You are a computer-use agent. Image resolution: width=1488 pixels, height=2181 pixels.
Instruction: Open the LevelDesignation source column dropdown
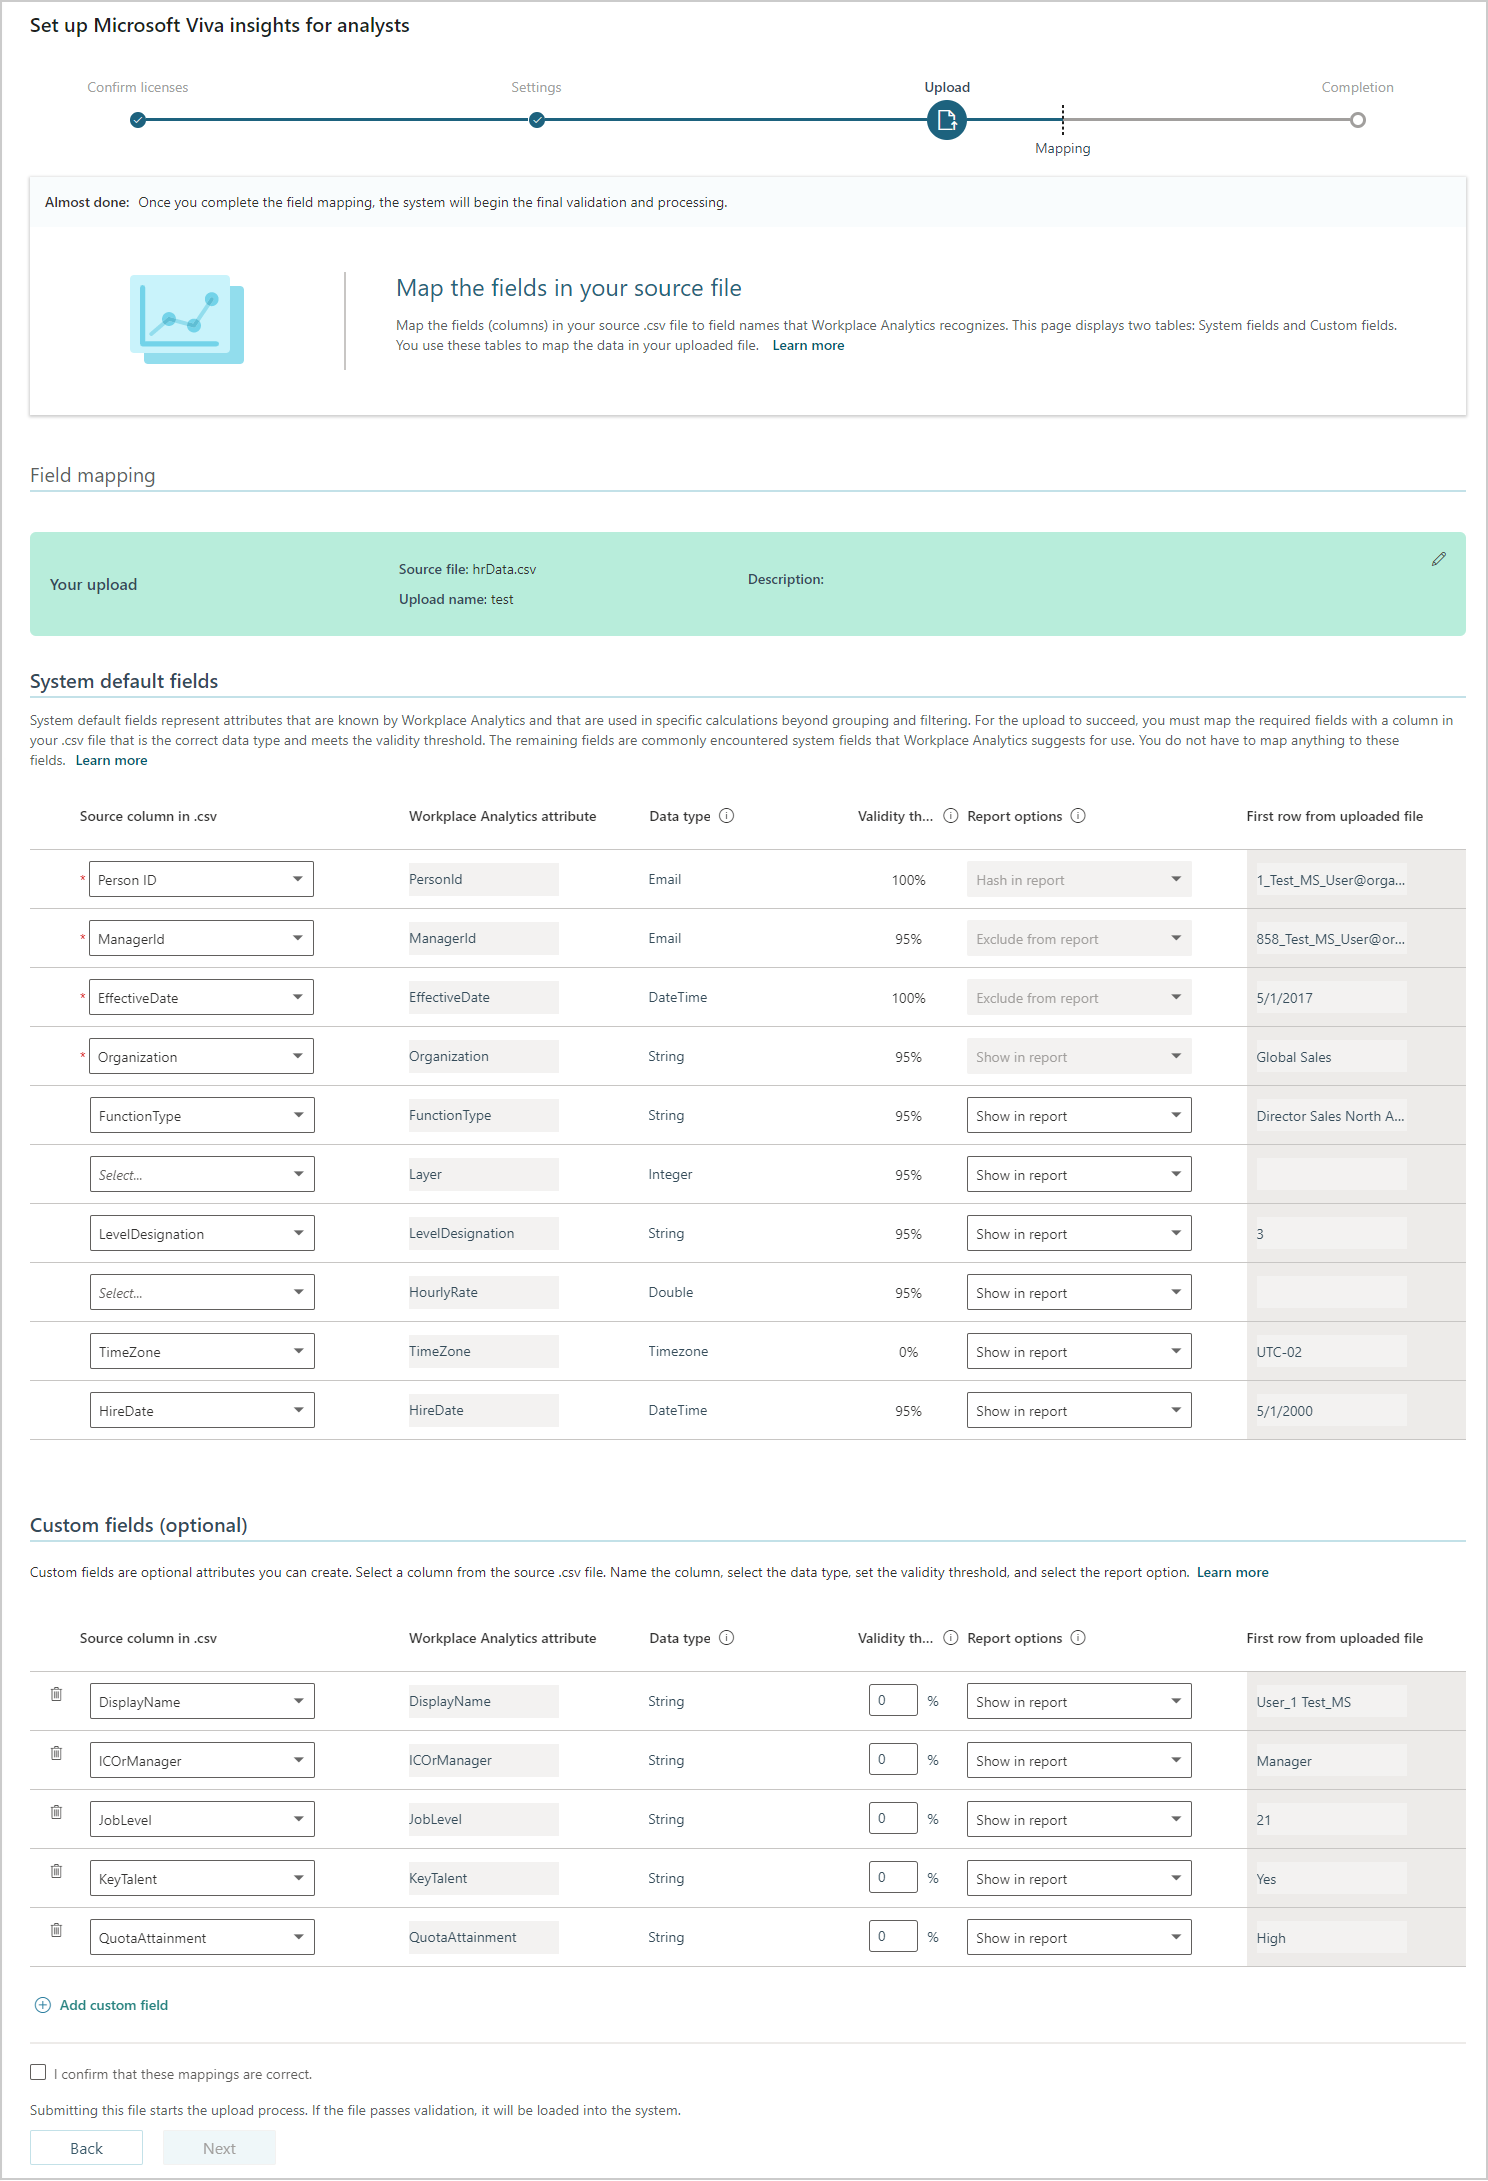coord(202,1233)
